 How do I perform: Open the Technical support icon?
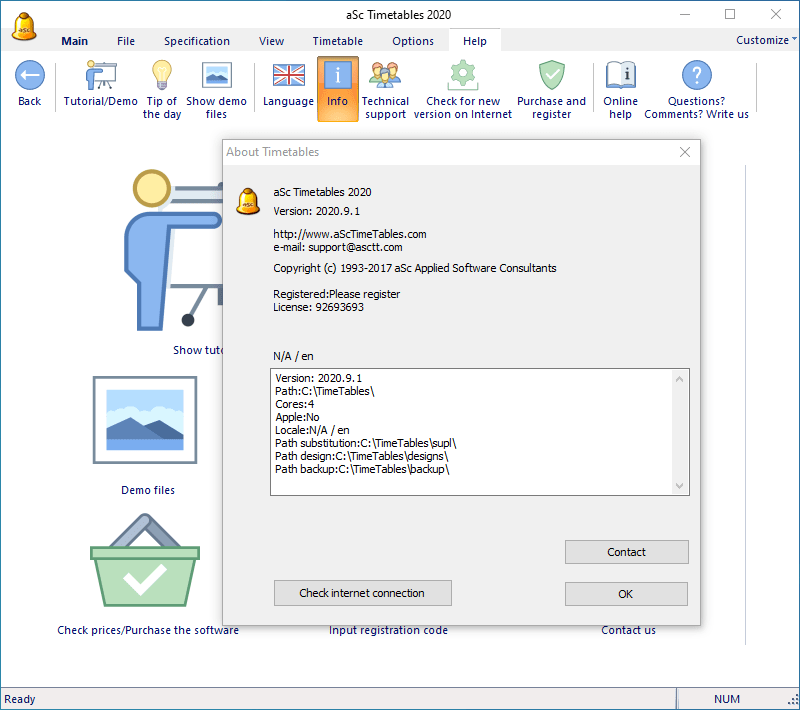(x=385, y=75)
